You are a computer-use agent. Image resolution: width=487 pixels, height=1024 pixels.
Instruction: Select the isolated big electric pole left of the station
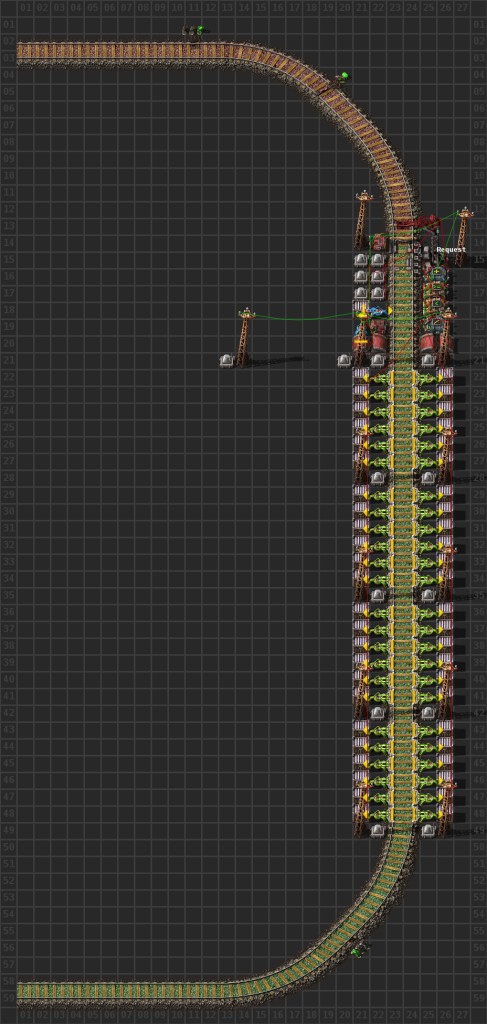[x=245, y=336]
